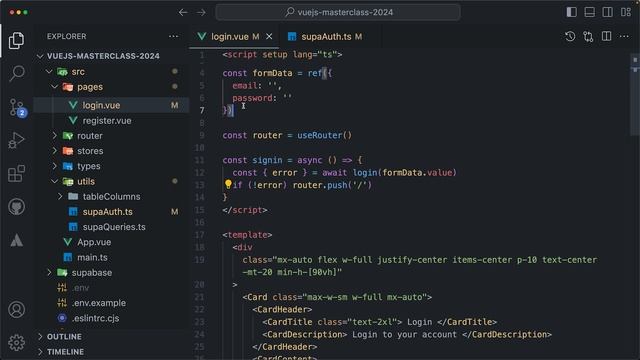Open the file timeline history icon
640x360 pixels.
coord(570,37)
